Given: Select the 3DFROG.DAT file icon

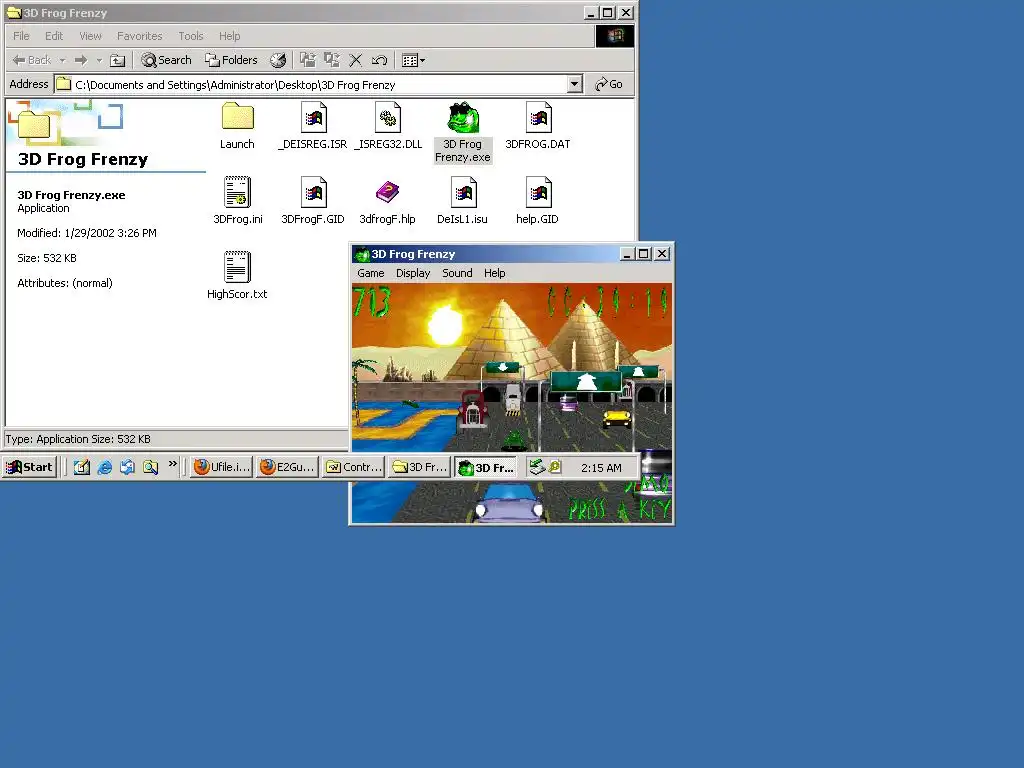Looking at the screenshot, I should [538, 118].
